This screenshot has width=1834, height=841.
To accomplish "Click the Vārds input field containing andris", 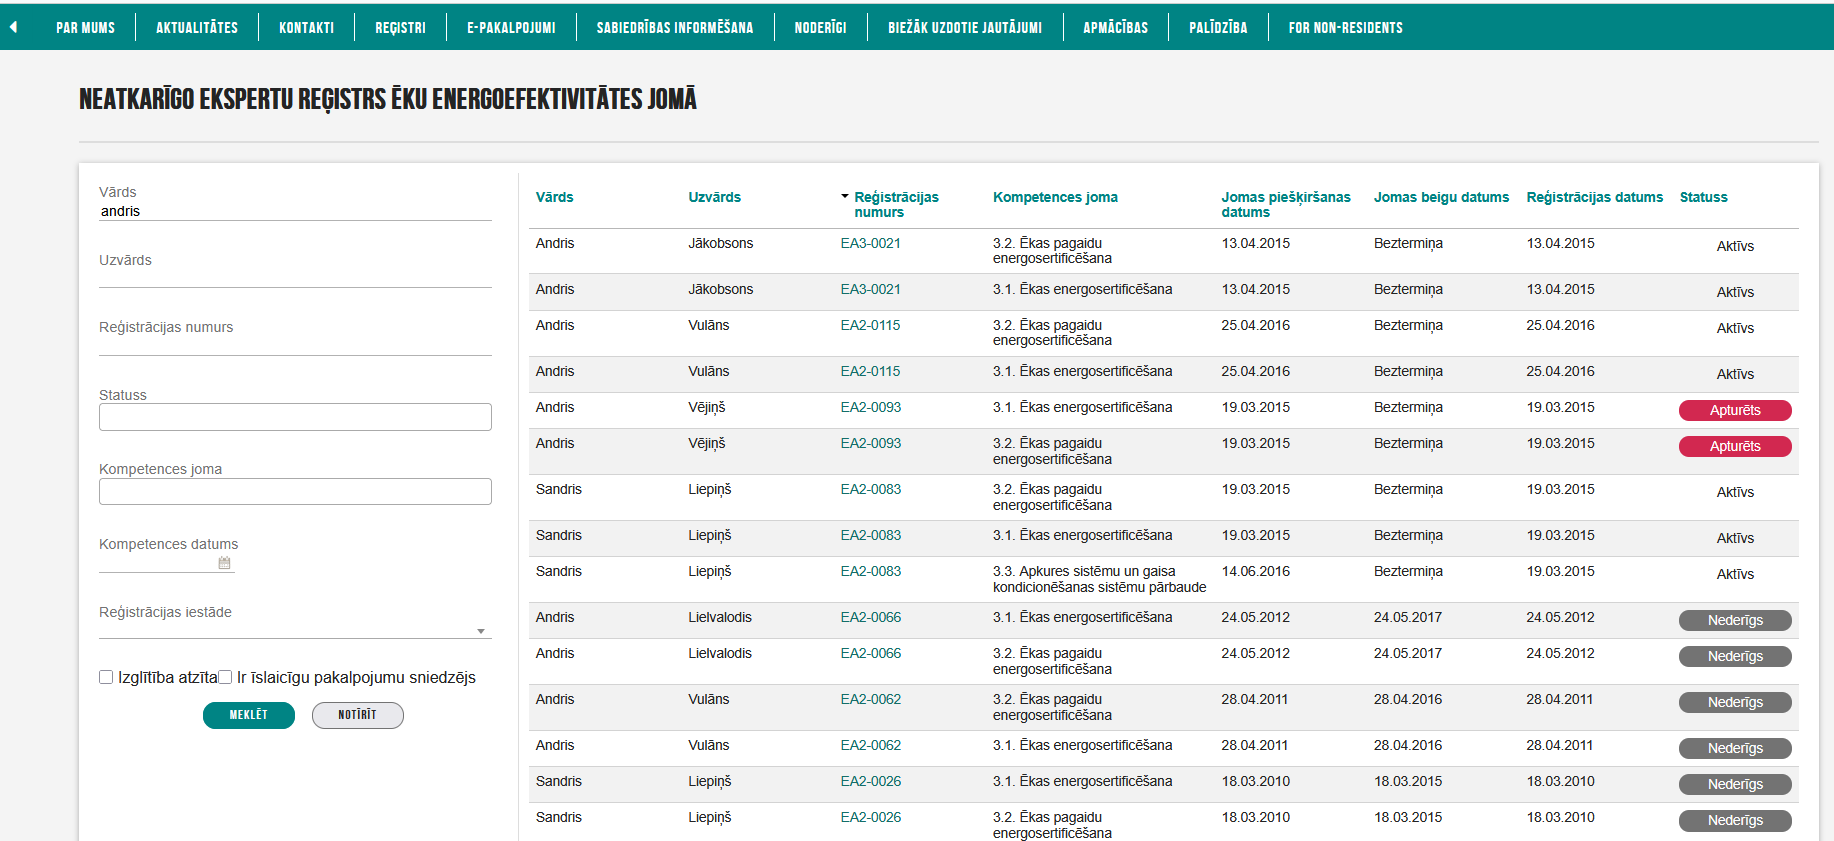I will (295, 211).
